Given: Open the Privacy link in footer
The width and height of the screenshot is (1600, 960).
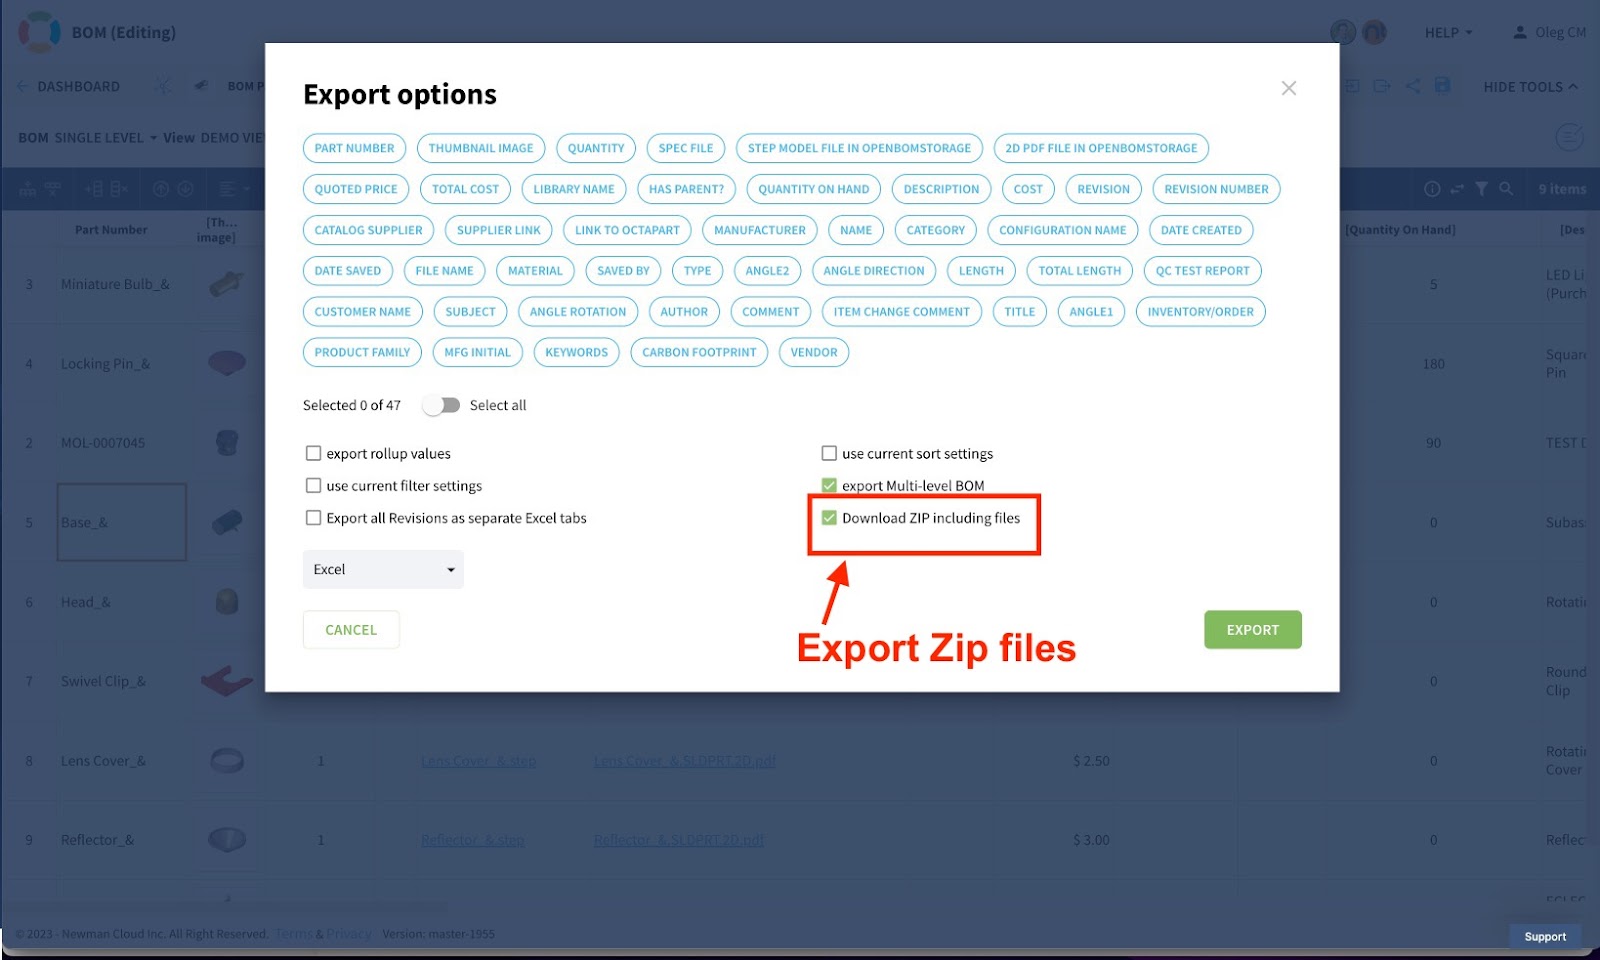Looking at the screenshot, I should 349,934.
